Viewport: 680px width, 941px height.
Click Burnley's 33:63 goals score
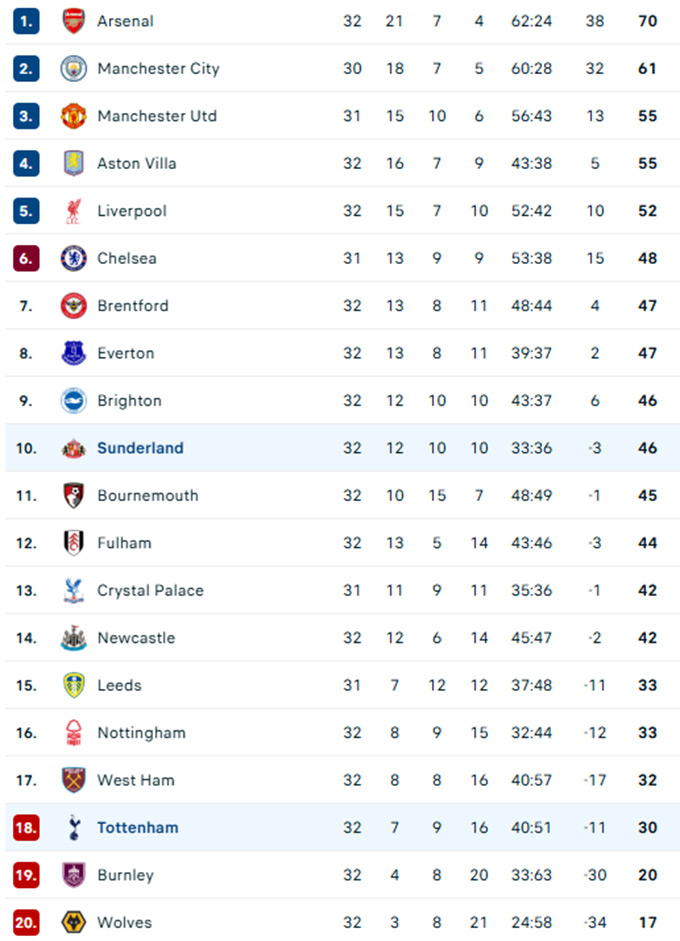tap(531, 875)
